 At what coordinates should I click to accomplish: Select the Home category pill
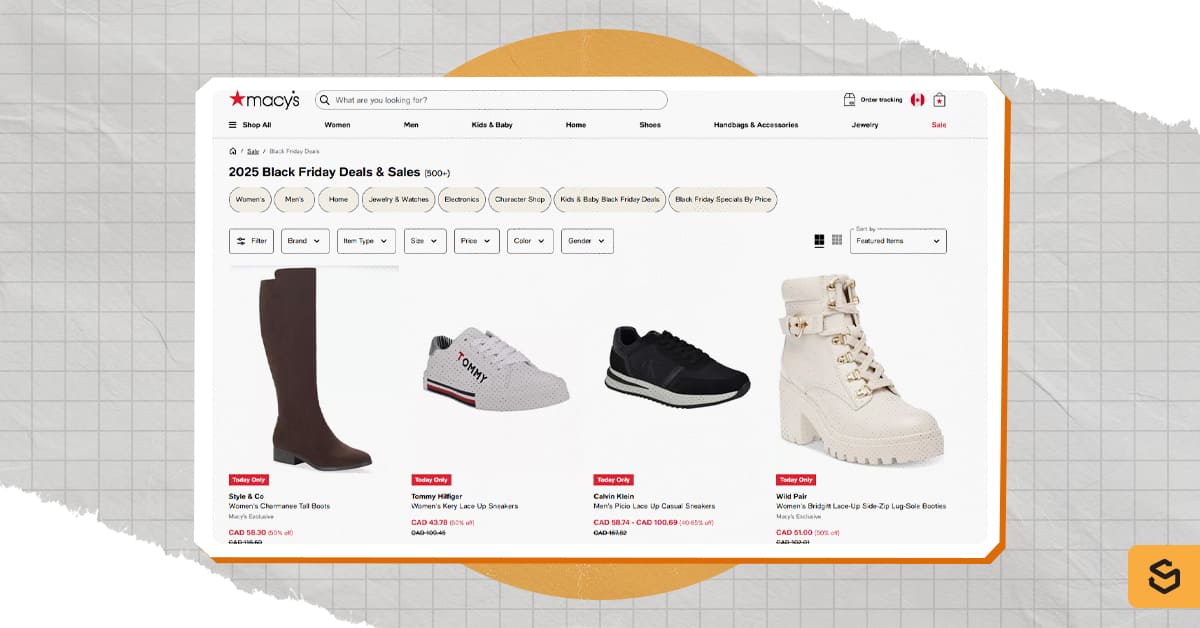pyautogui.click(x=338, y=199)
